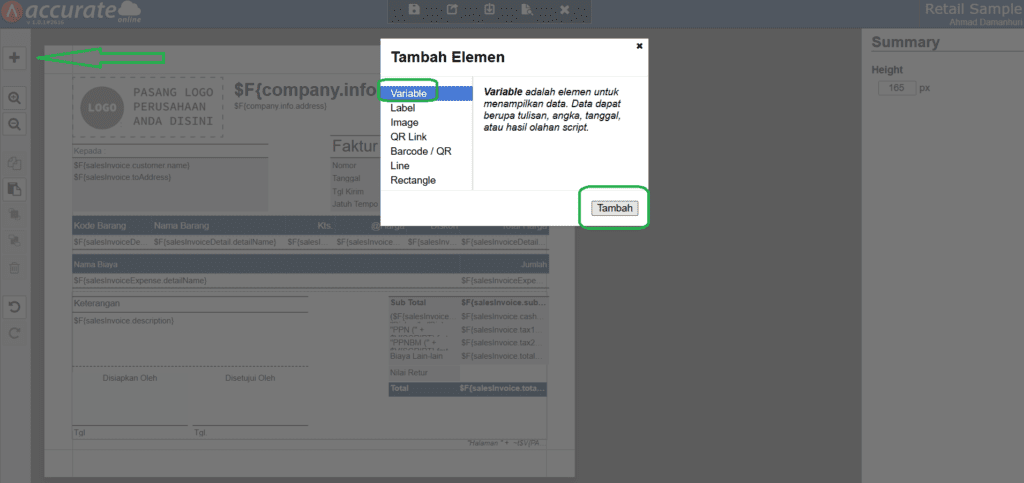Click the $F{company.info.address} field

(x=280, y=105)
